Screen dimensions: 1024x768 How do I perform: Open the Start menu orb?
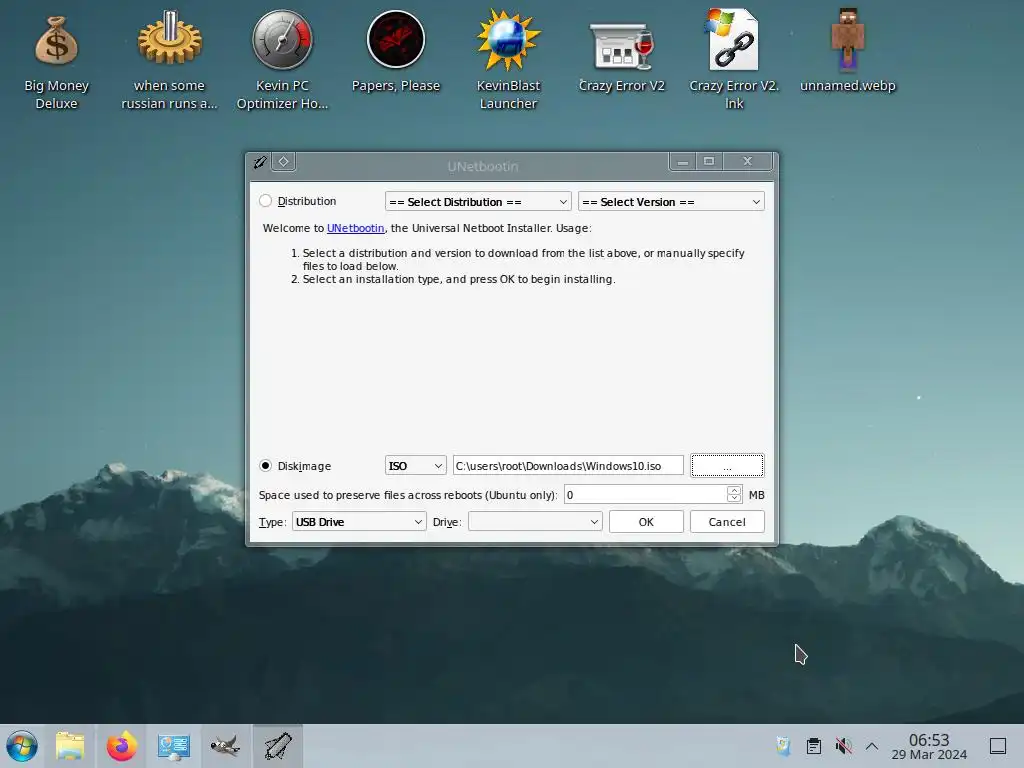pos(22,746)
